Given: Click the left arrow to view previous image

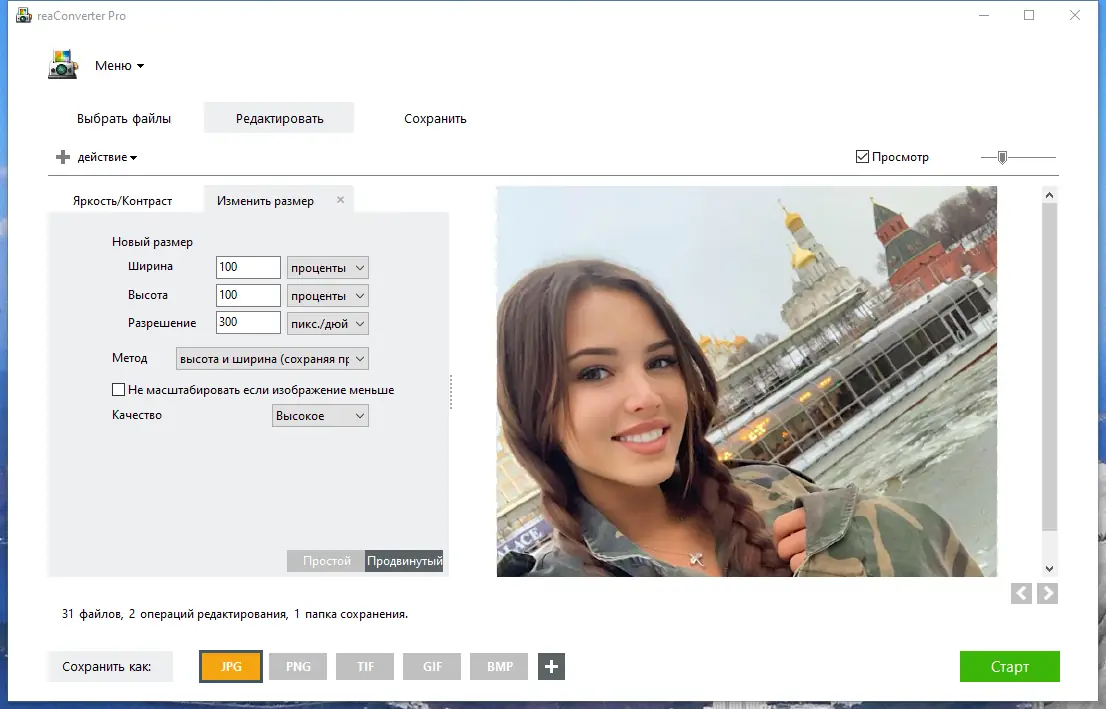Looking at the screenshot, I should click(x=1021, y=593).
